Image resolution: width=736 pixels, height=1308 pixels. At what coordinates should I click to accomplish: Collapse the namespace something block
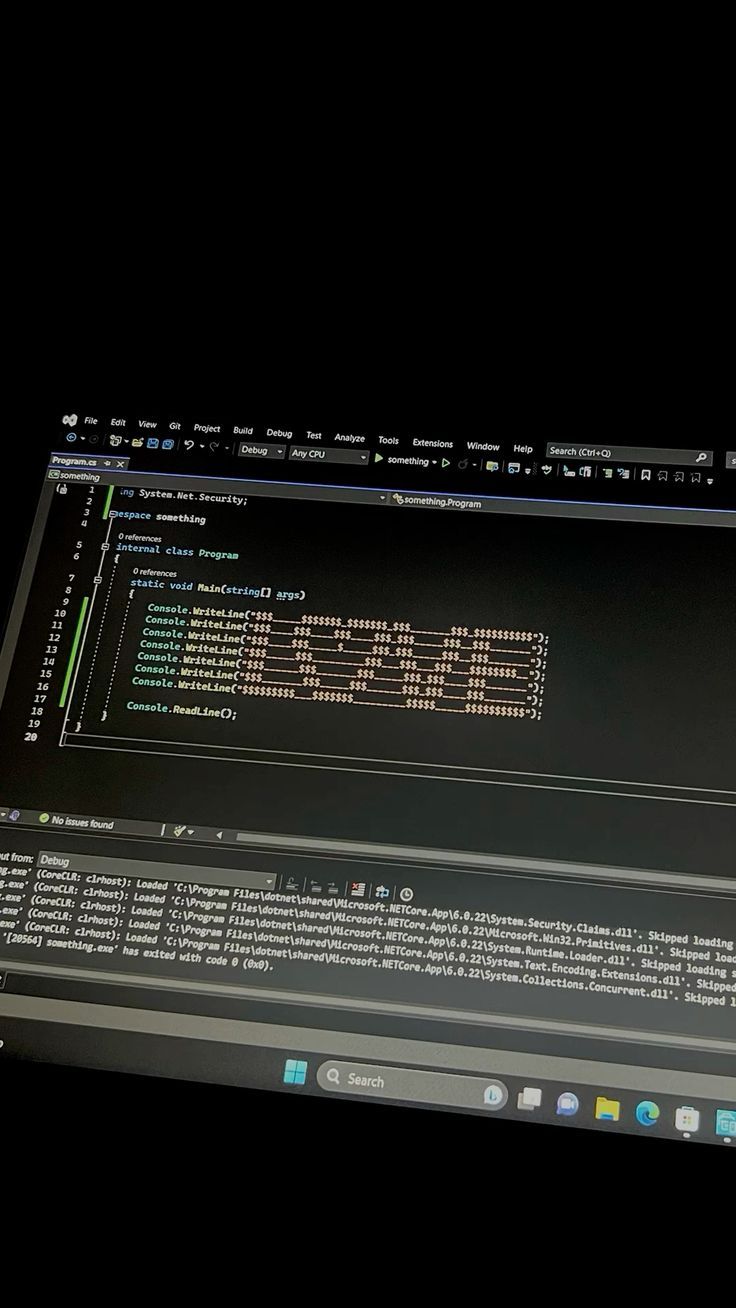(x=112, y=514)
